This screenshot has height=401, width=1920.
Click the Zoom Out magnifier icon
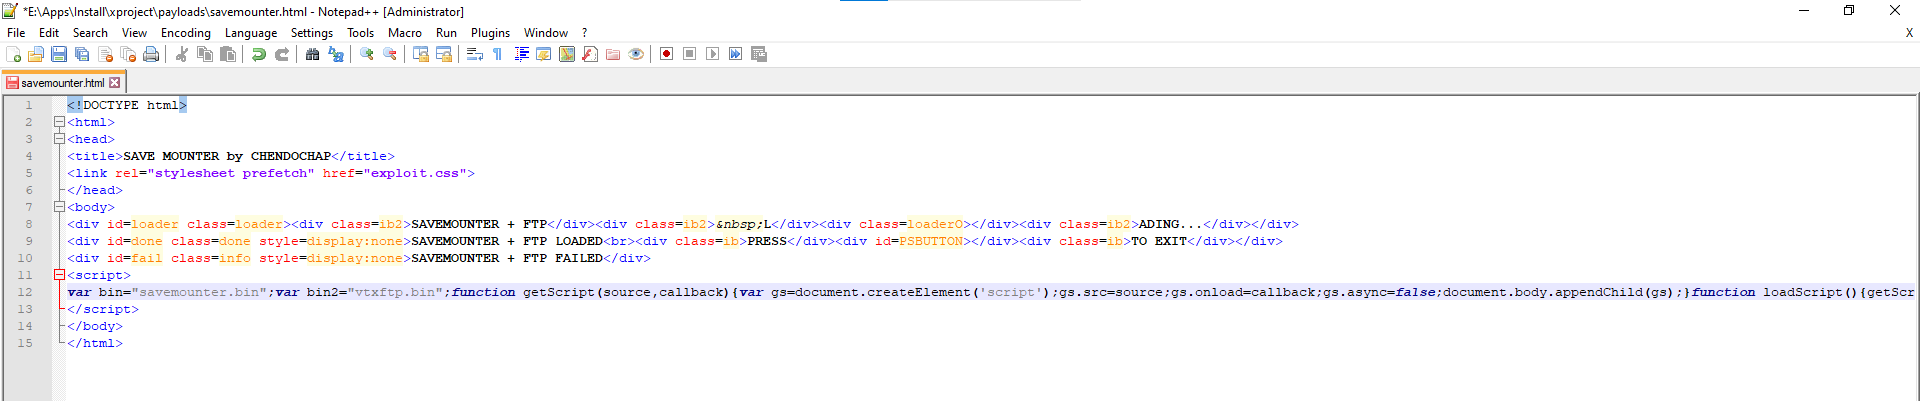390,54
